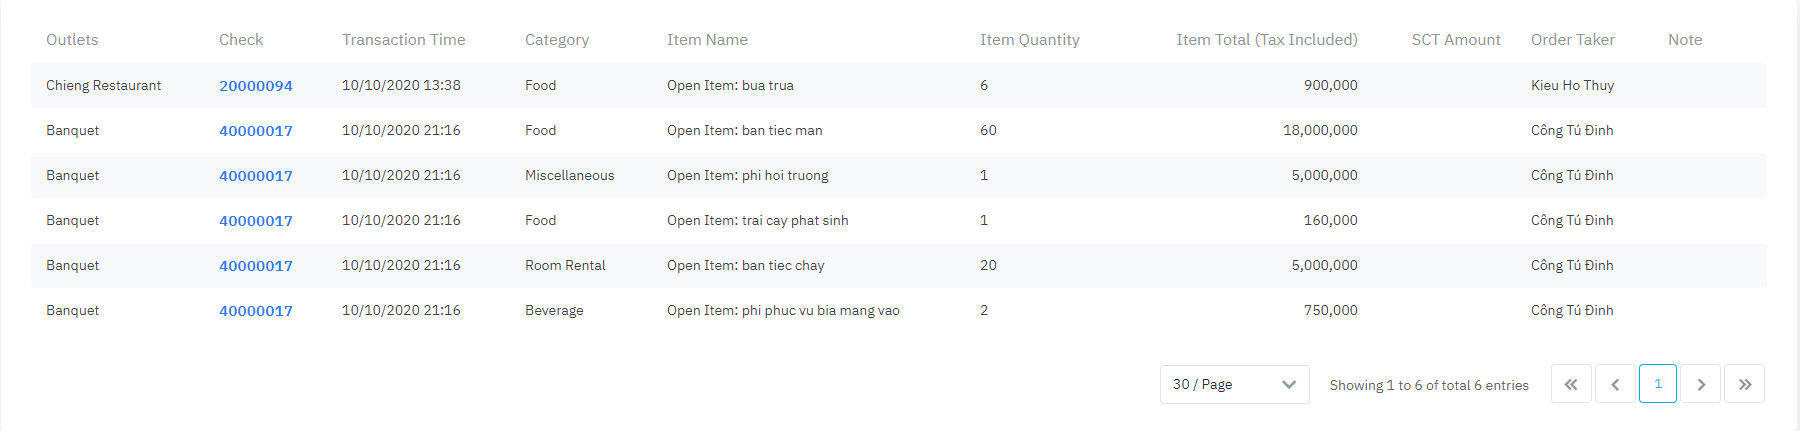Open check 40000017 for ban tiec man
1800x431 pixels.
pyautogui.click(x=256, y=131)
